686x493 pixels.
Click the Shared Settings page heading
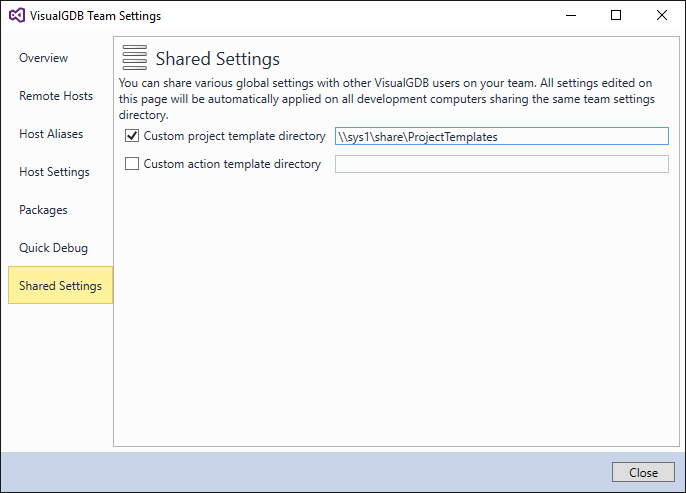point(218,59)
